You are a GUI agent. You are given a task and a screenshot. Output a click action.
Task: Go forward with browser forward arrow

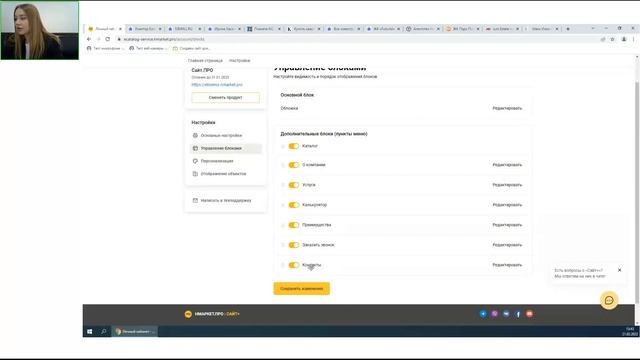point(98,39)
